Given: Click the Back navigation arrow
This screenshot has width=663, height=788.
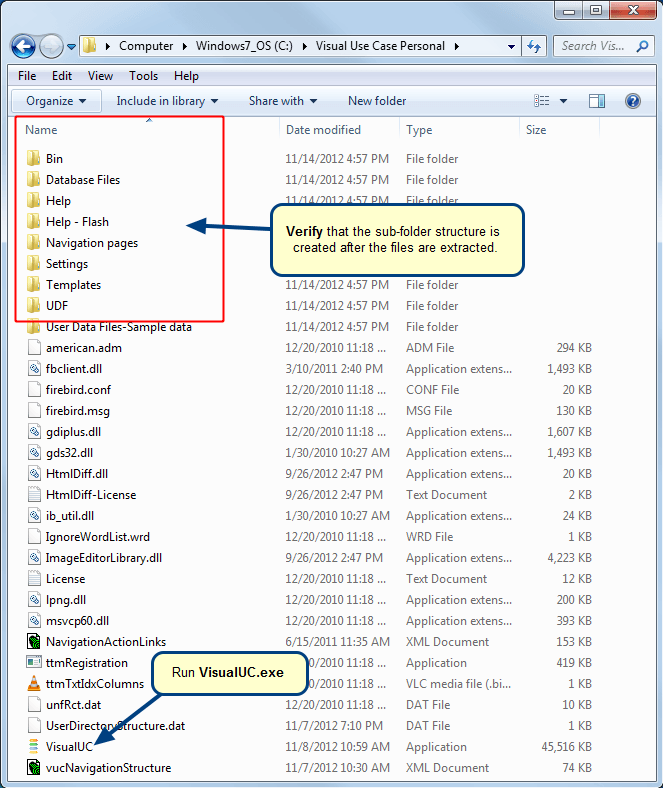Looking at the screenshot, I should (x=24, y=46).
